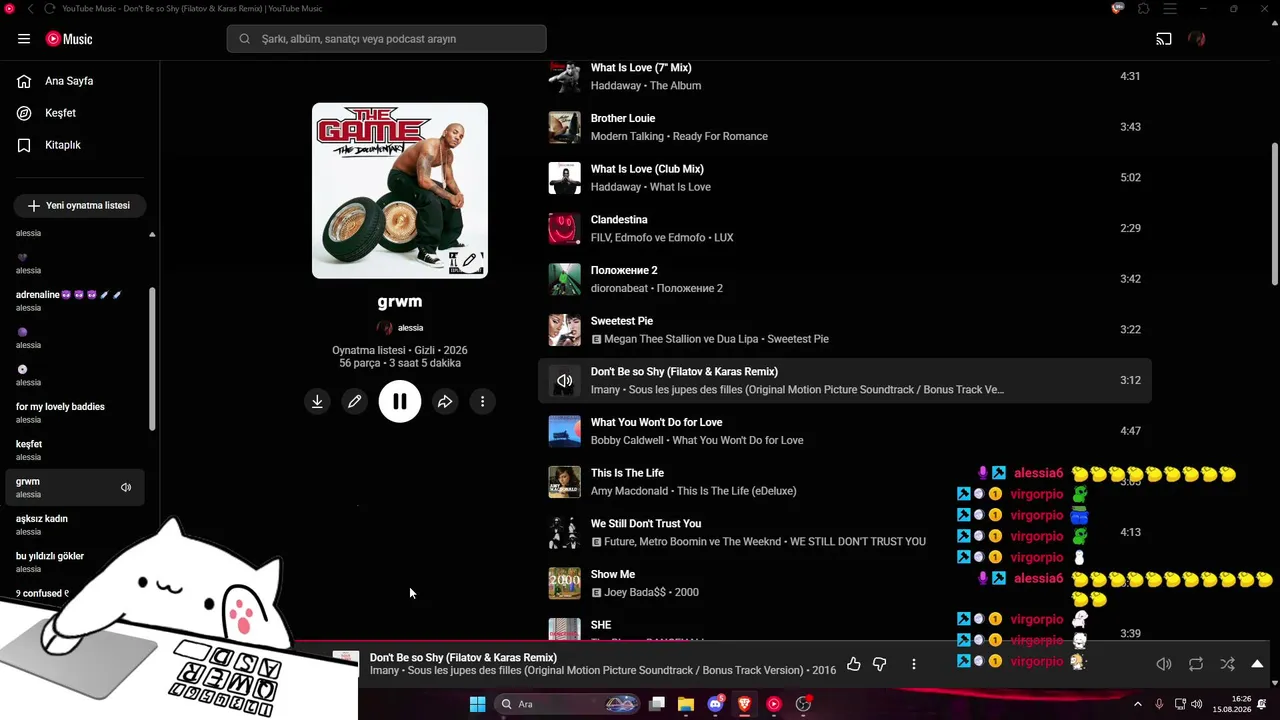Dislike the currently playing song
Screen dimensions: 1280x720
point(880,664)
